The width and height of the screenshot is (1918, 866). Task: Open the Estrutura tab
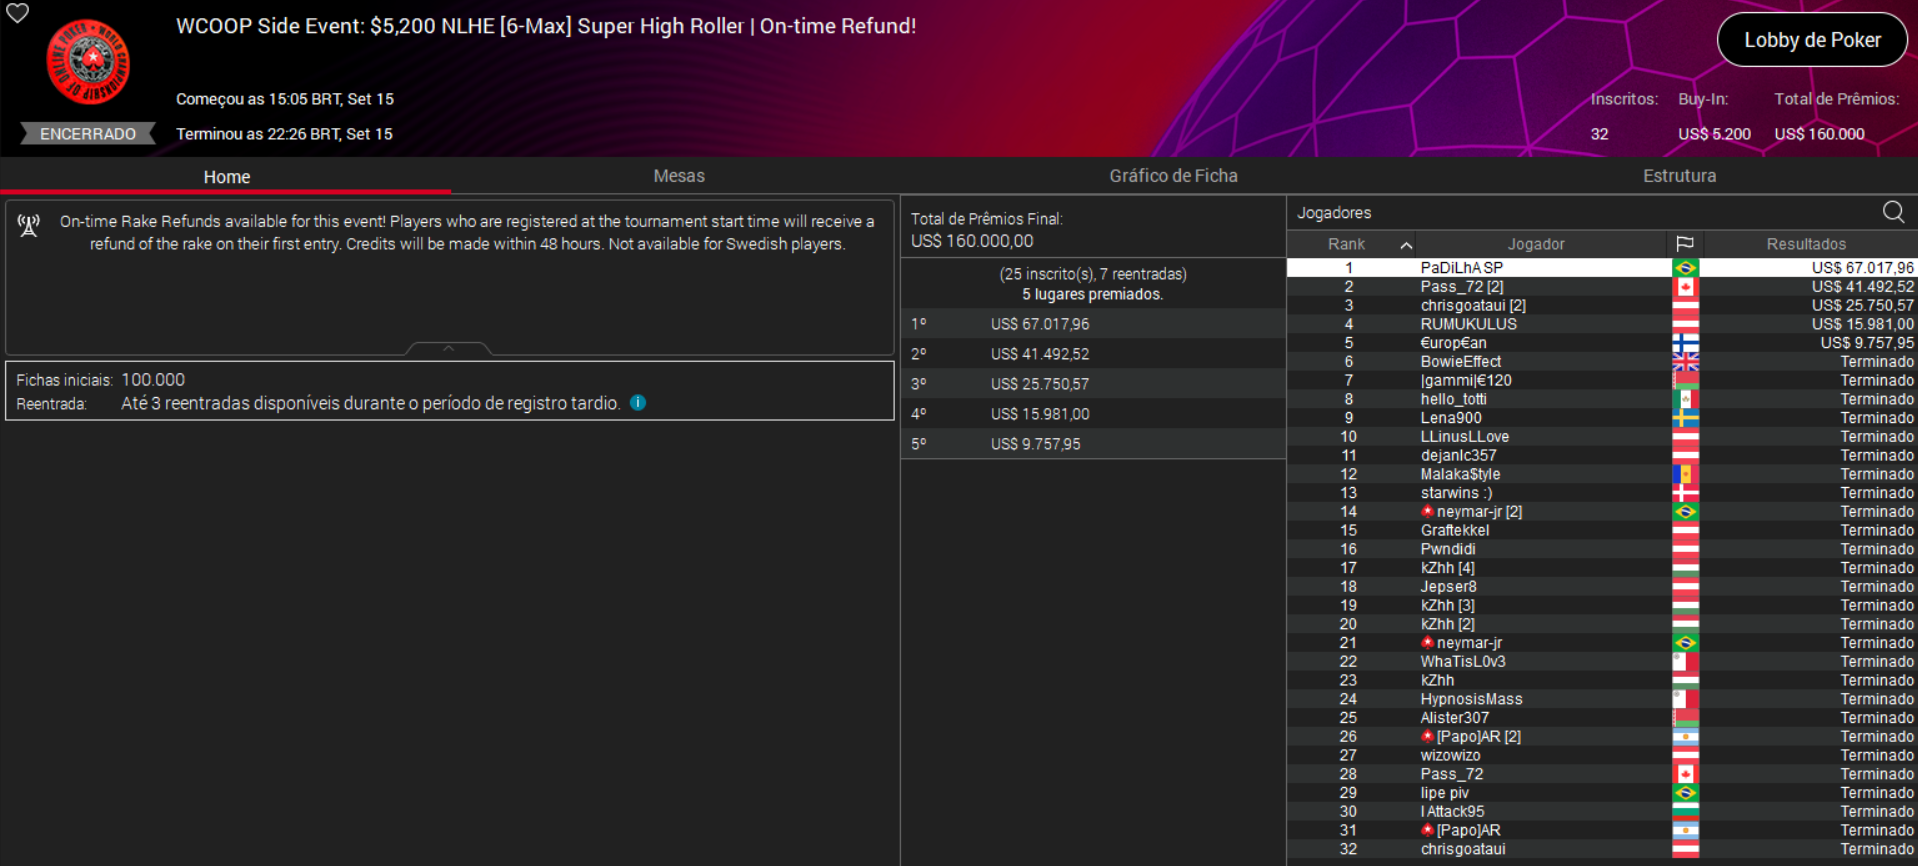(x=1678, y=176)
